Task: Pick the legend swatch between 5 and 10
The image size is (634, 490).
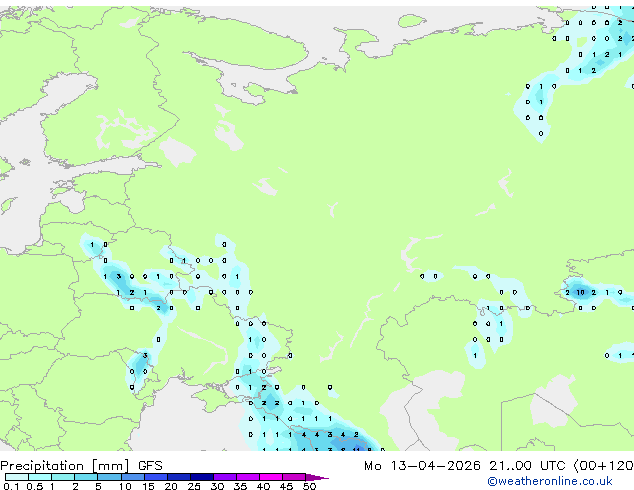Action: [x=109, y=477]
